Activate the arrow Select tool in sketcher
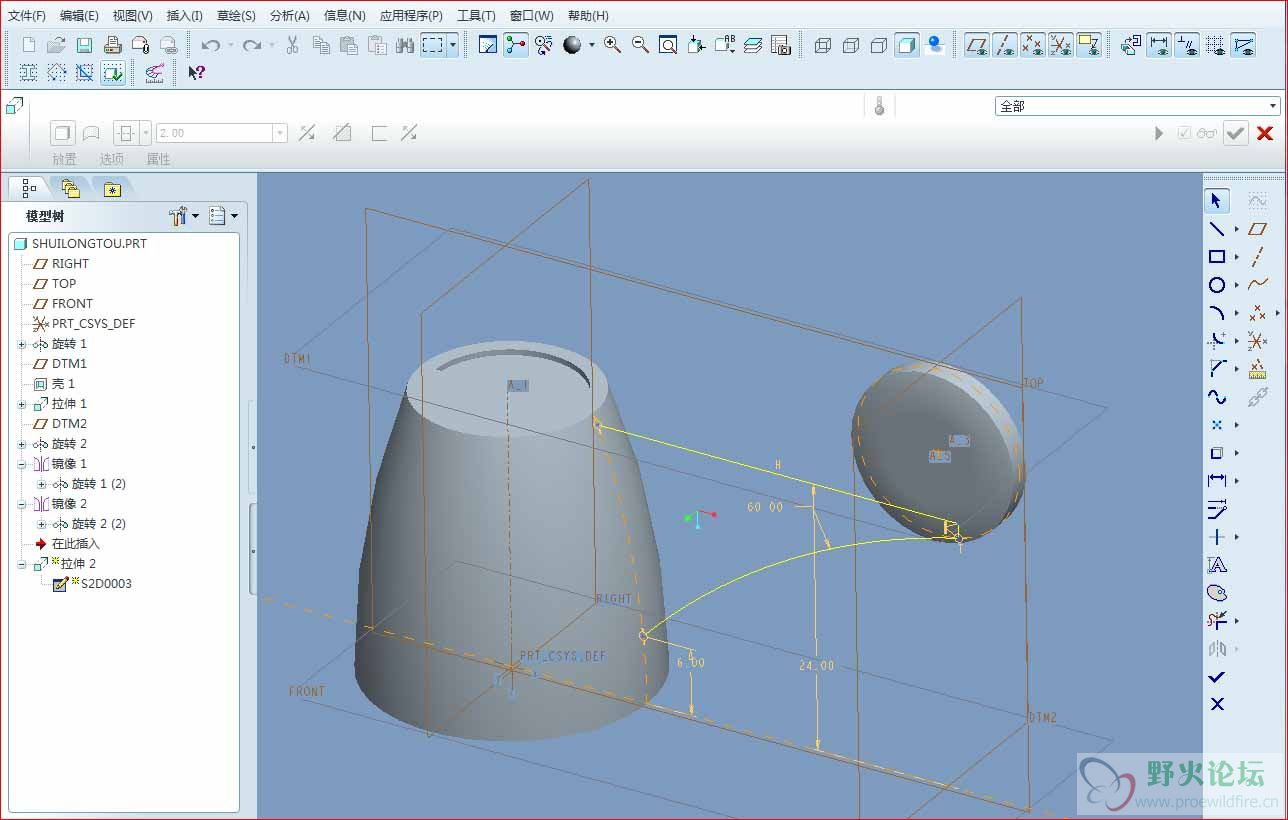Screen dimensions: 1288x820 1217,201
